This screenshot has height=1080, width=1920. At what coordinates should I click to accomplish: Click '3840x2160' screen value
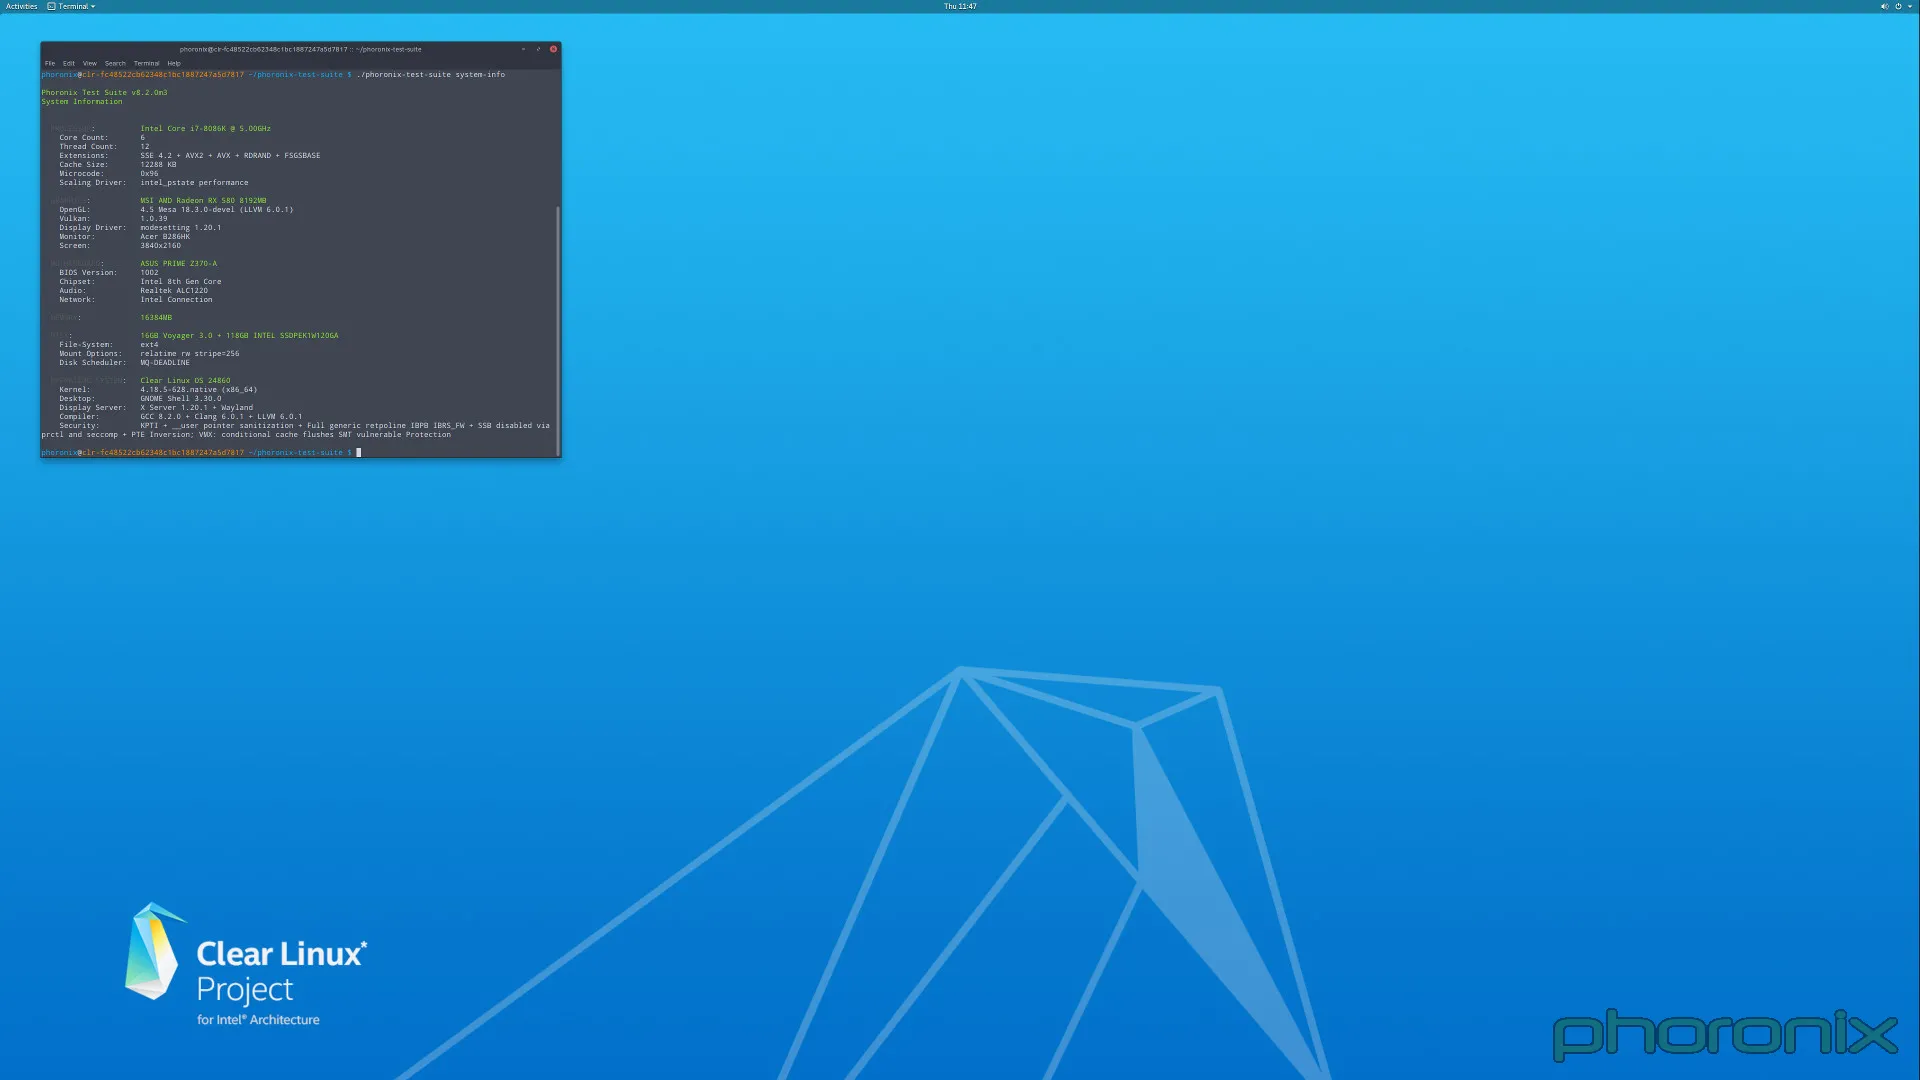tap(160, 245)
